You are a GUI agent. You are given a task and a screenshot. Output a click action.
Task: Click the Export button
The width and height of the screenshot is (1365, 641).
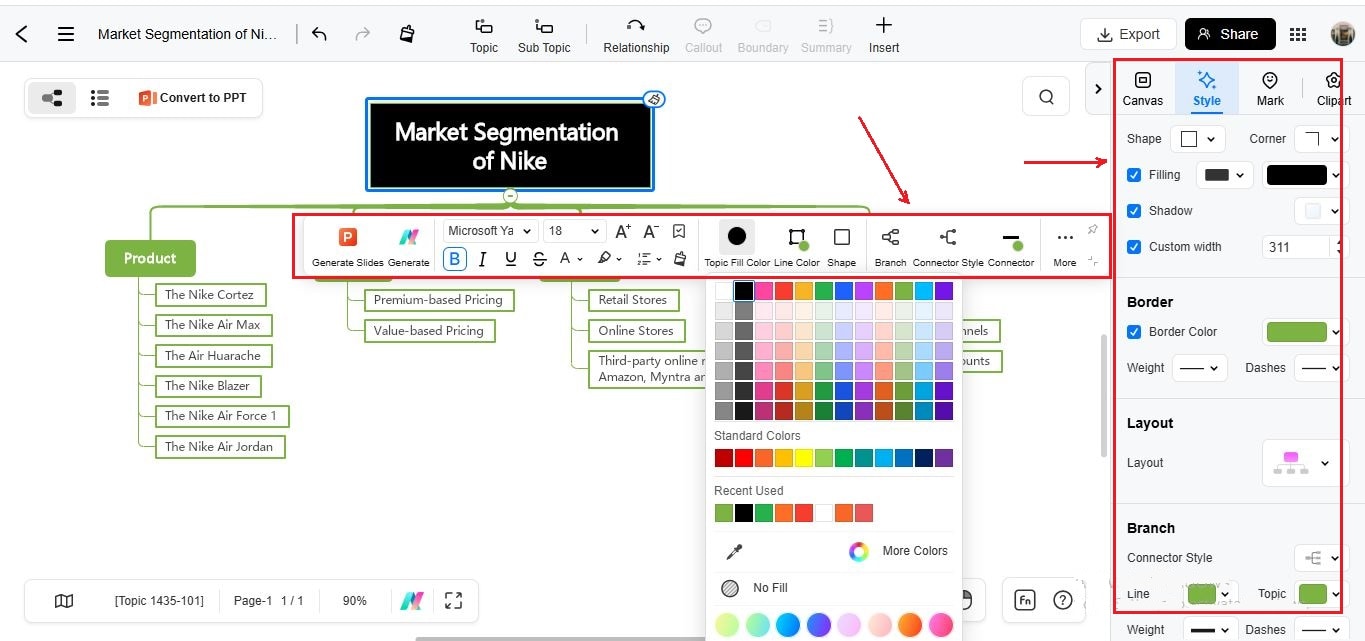(1128, 34)
